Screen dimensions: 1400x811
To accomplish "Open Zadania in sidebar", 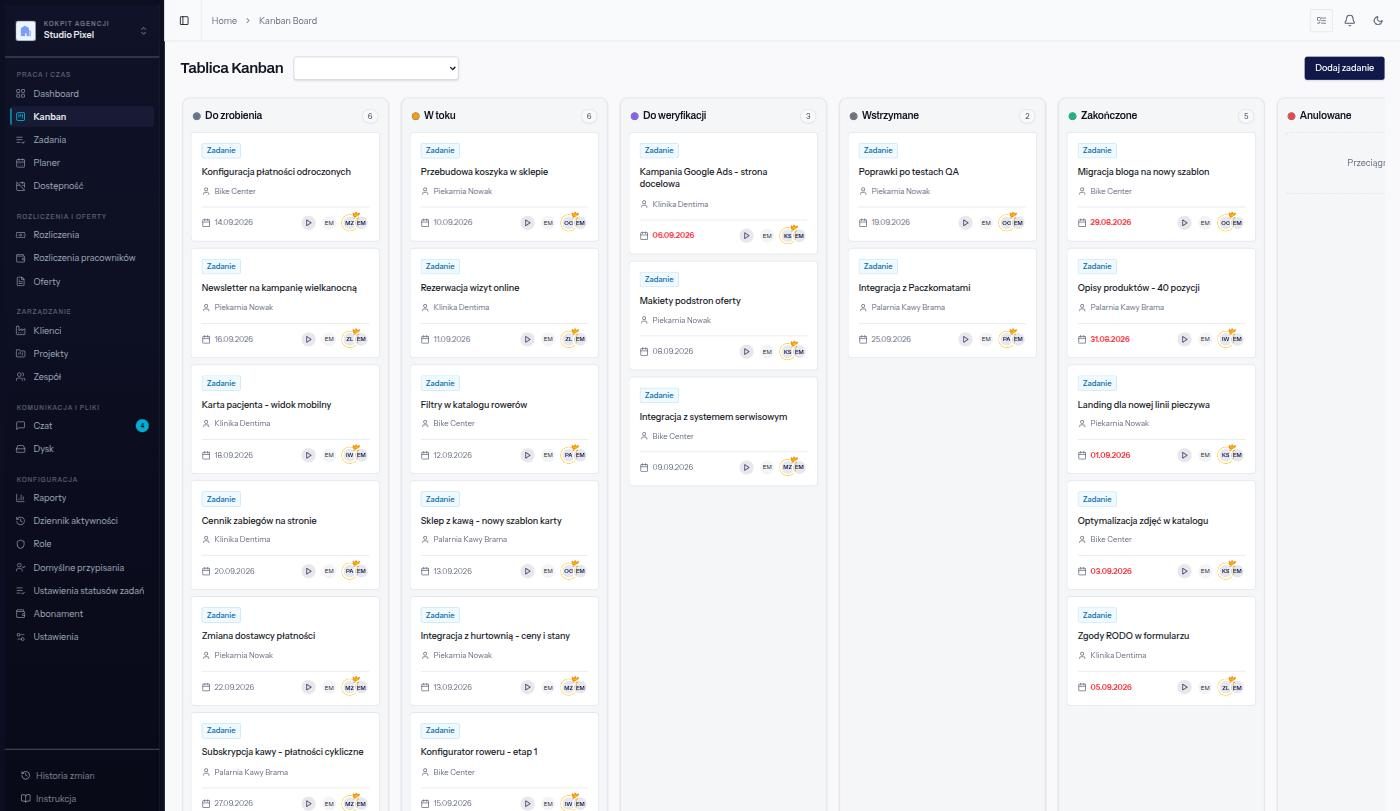I will click(x=82, y=140).
